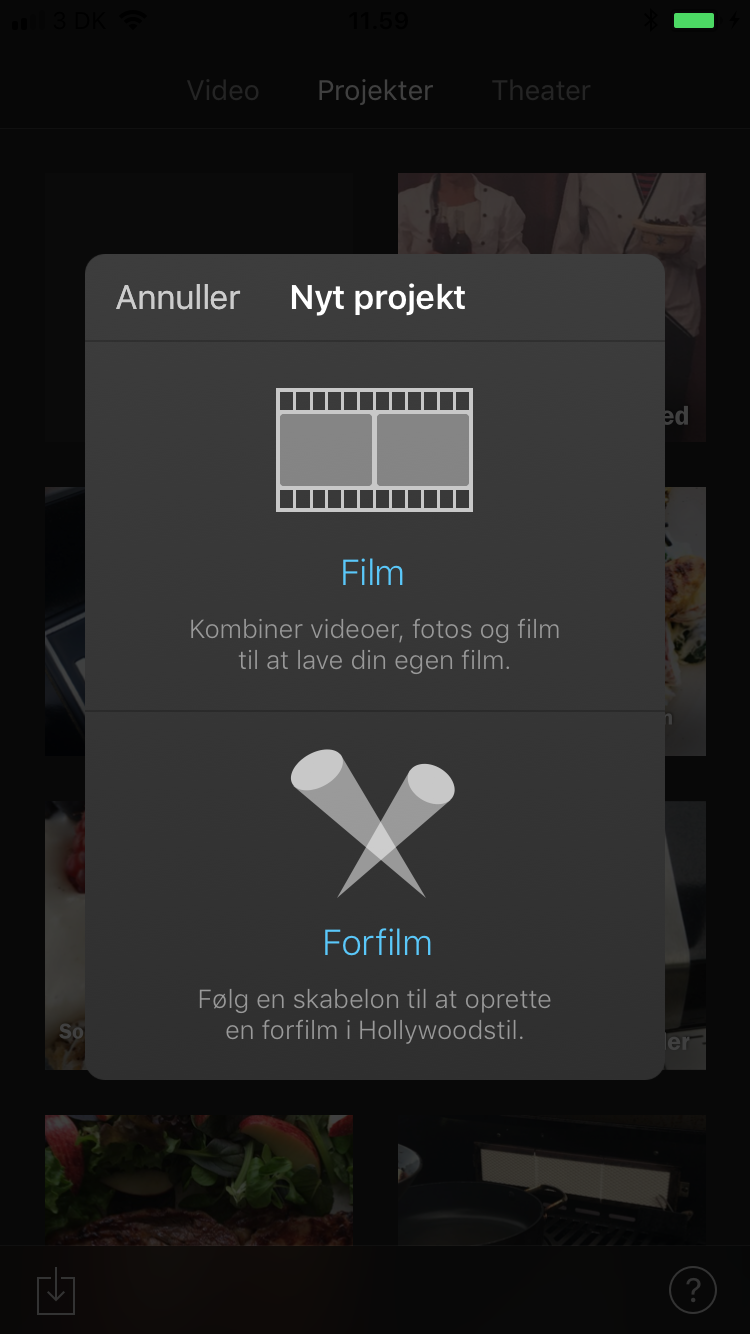
Task: Tap the filmstrip Film icon
Action: (x=374, y=450)
